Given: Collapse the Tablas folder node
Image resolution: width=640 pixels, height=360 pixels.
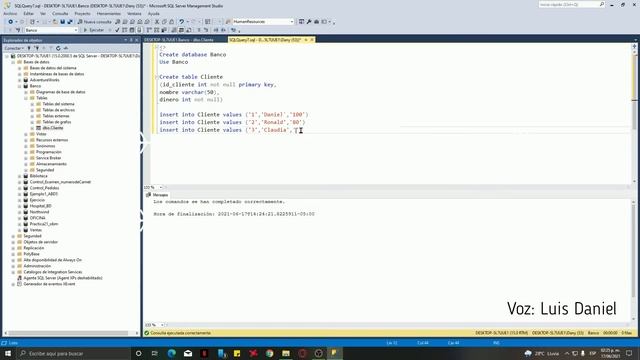Looking at the screenshot, I should 26,98.
